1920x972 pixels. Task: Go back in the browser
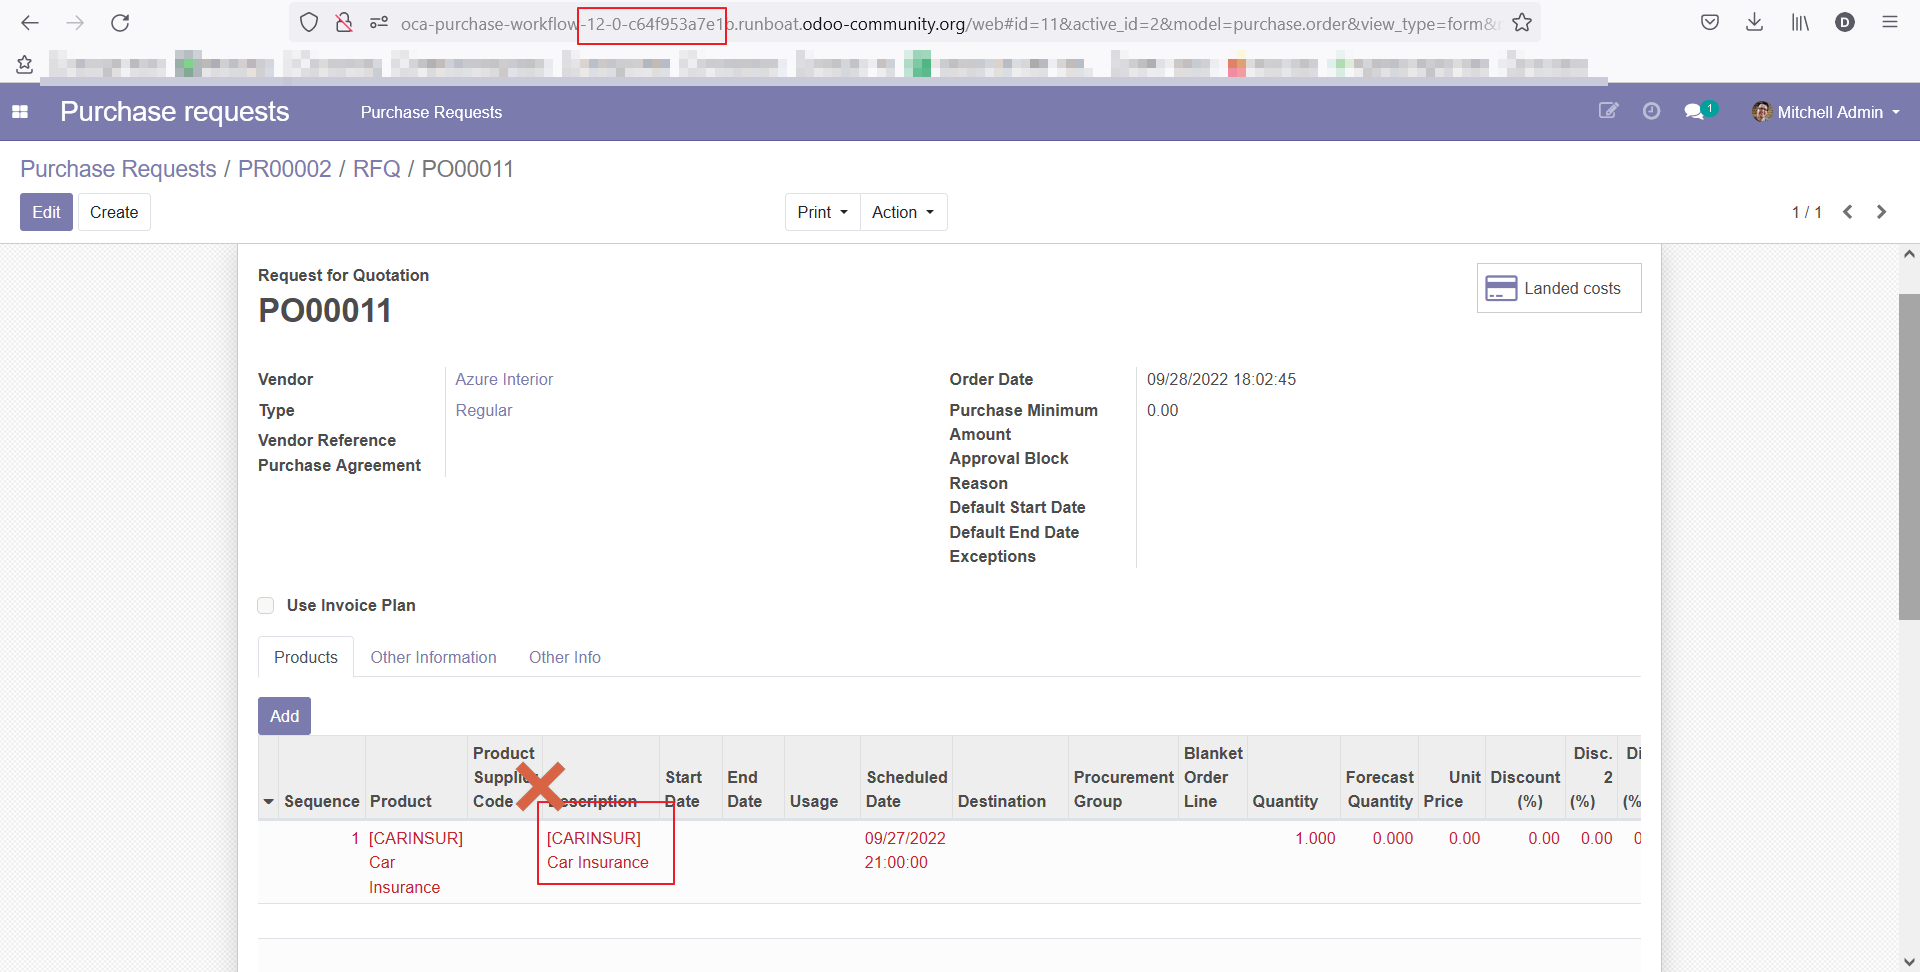point(30,22)
